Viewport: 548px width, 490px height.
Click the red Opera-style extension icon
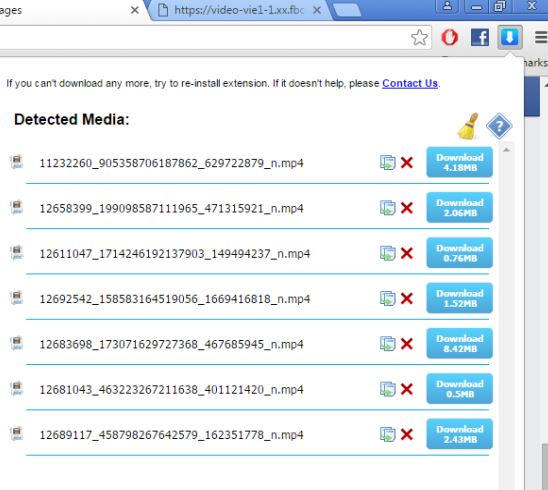coord(449,37)
